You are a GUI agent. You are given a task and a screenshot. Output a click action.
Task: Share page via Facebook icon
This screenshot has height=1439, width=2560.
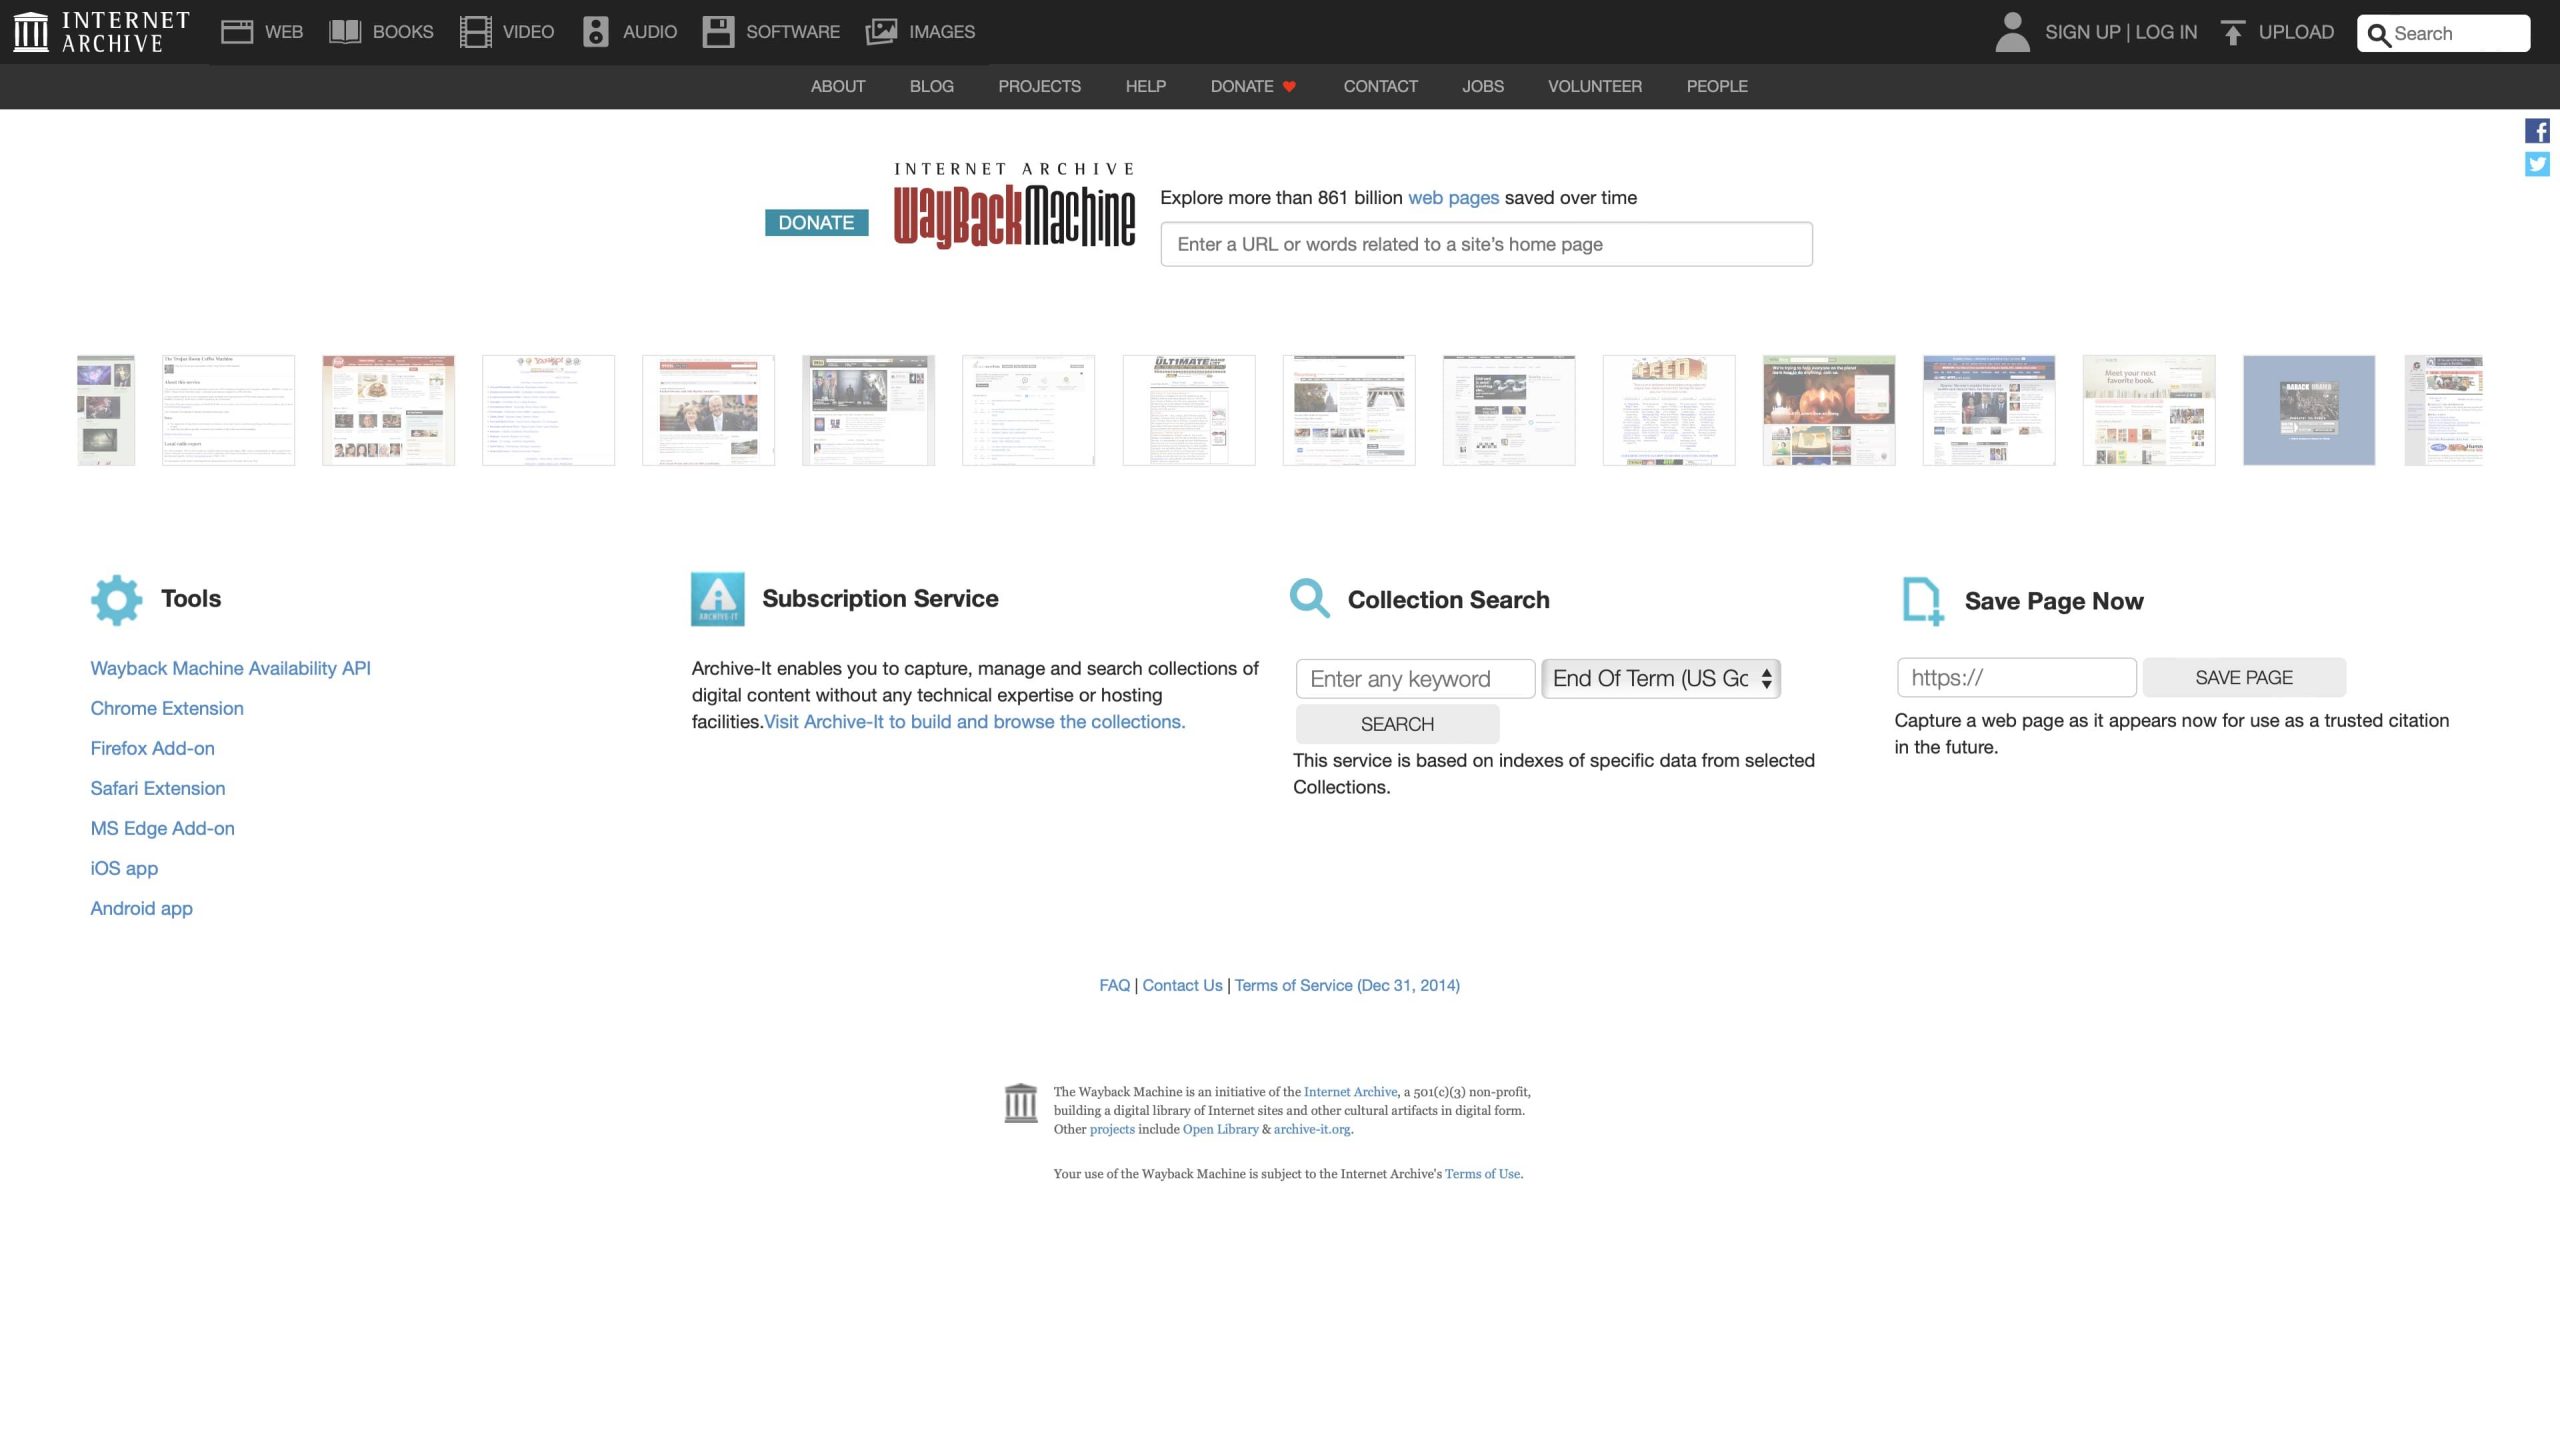coord(2537,131)
